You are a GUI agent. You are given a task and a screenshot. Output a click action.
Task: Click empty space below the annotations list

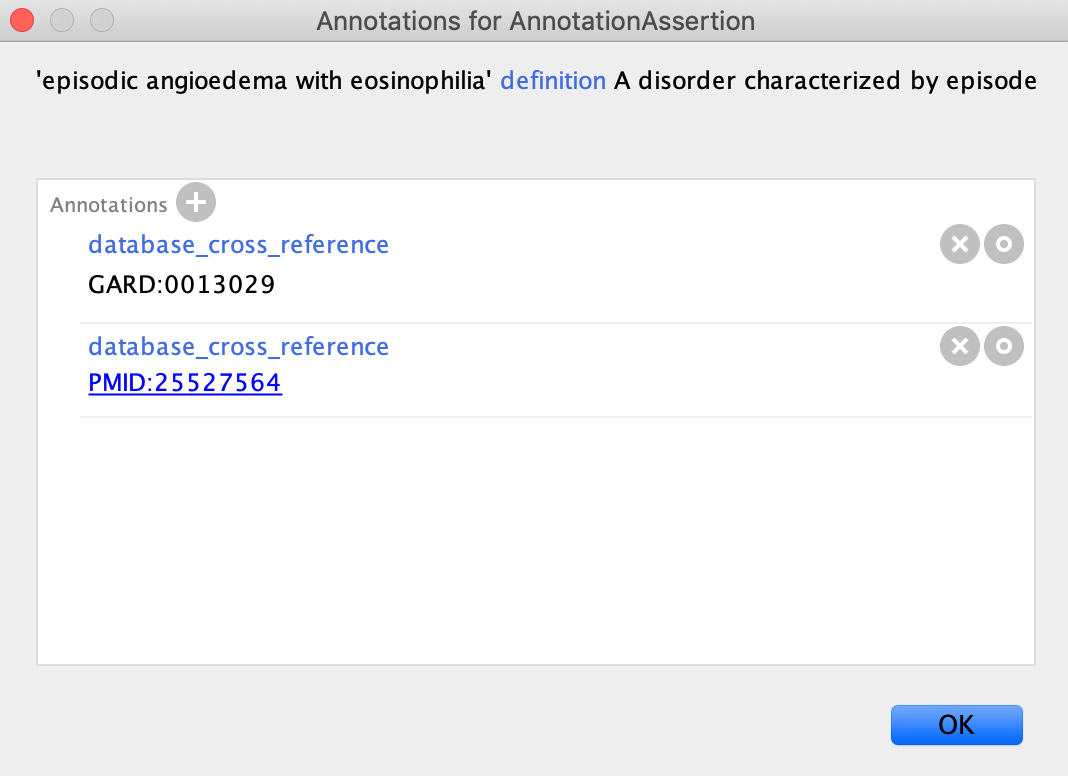click(x=535, y=538)
